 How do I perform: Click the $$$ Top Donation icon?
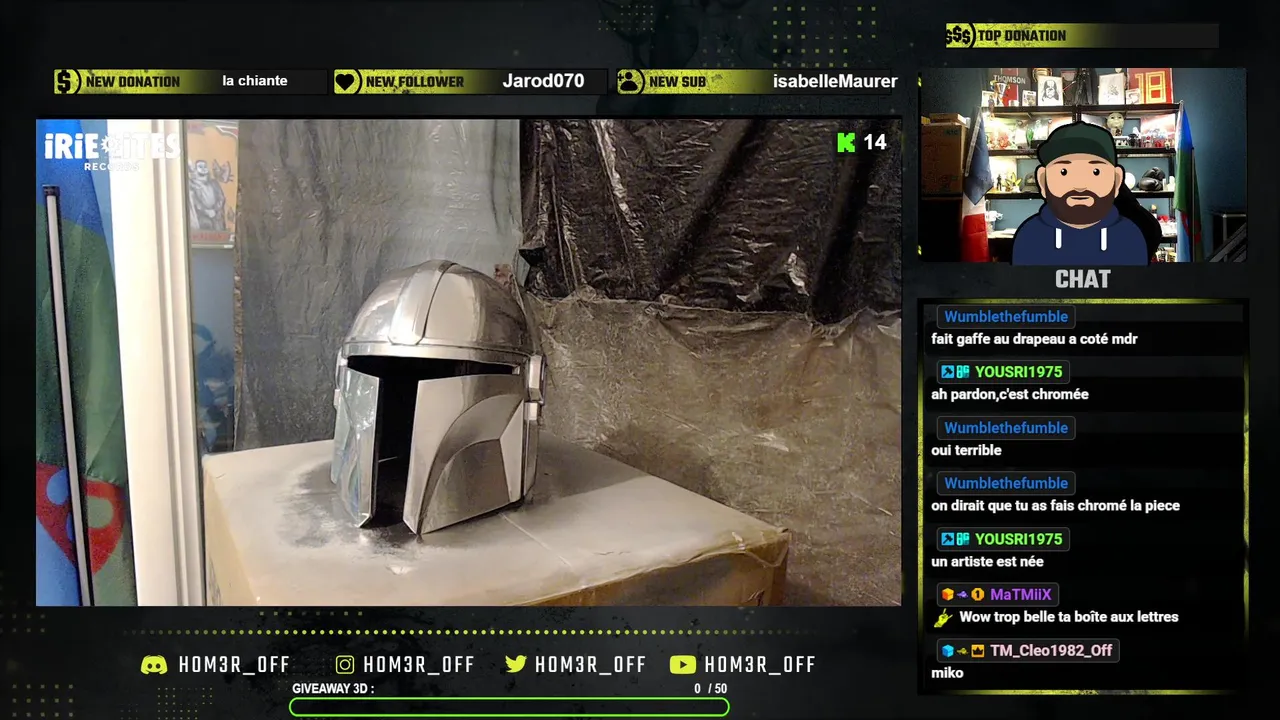click(x=959, y=36)
